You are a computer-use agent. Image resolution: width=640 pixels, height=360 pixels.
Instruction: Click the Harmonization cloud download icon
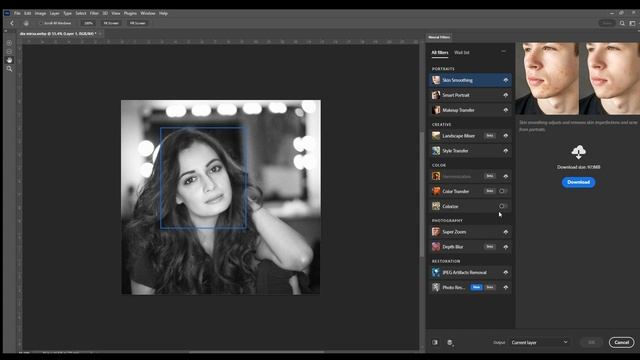pos(506,176)
